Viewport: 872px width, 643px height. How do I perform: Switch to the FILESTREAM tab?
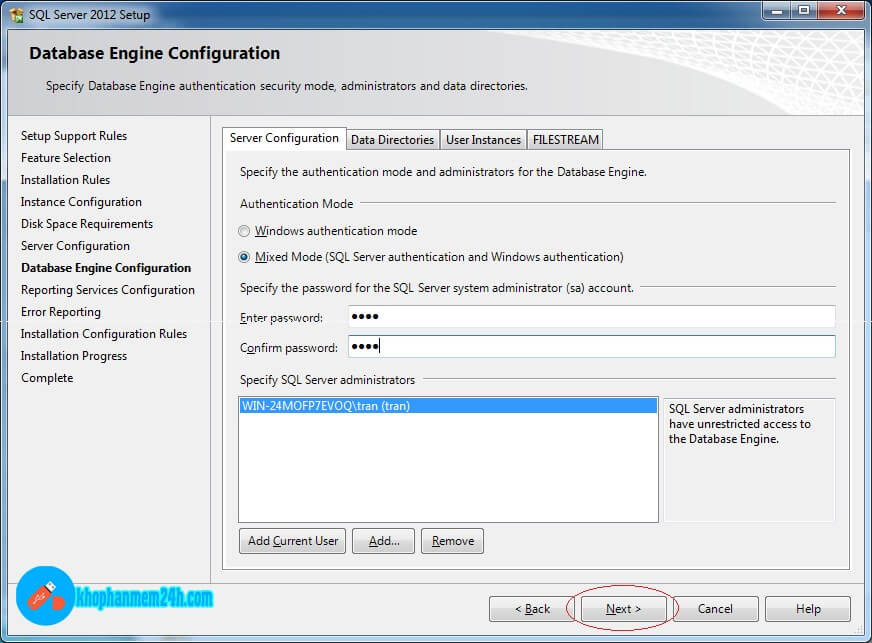565,140
